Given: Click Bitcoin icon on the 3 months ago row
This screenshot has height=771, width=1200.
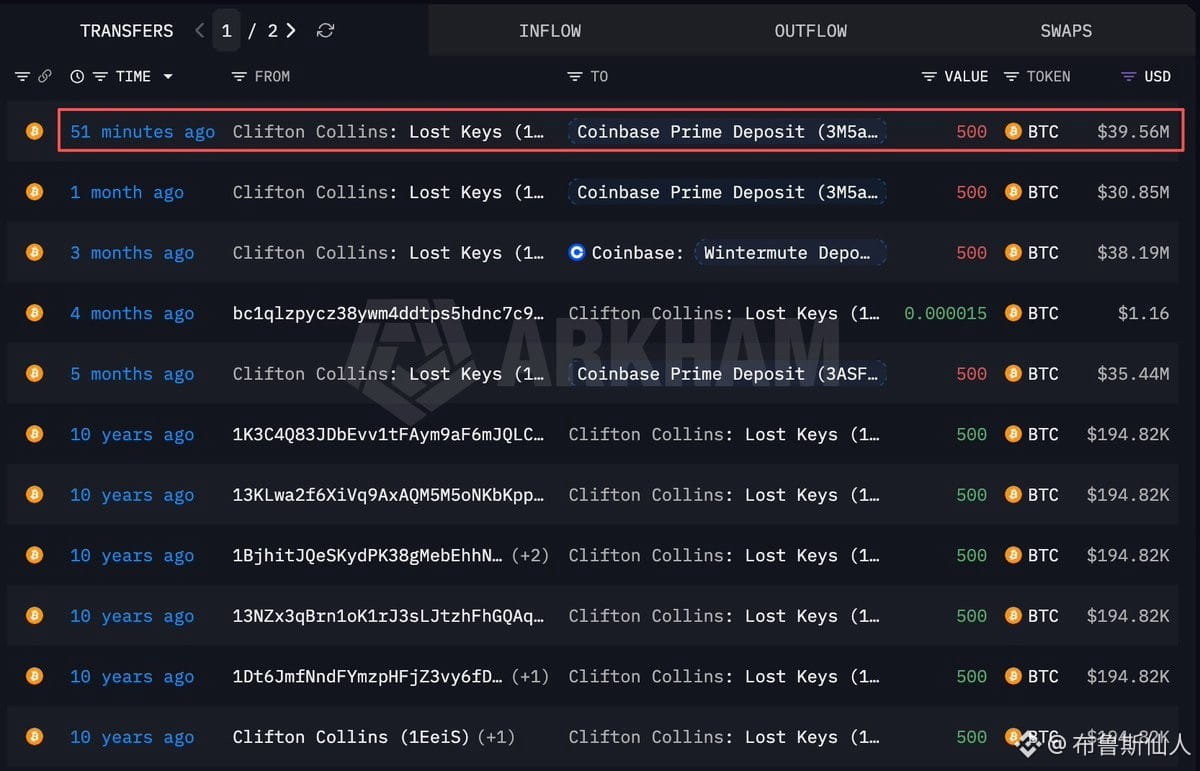Looking at the screenshot, I should coord(35,252).
